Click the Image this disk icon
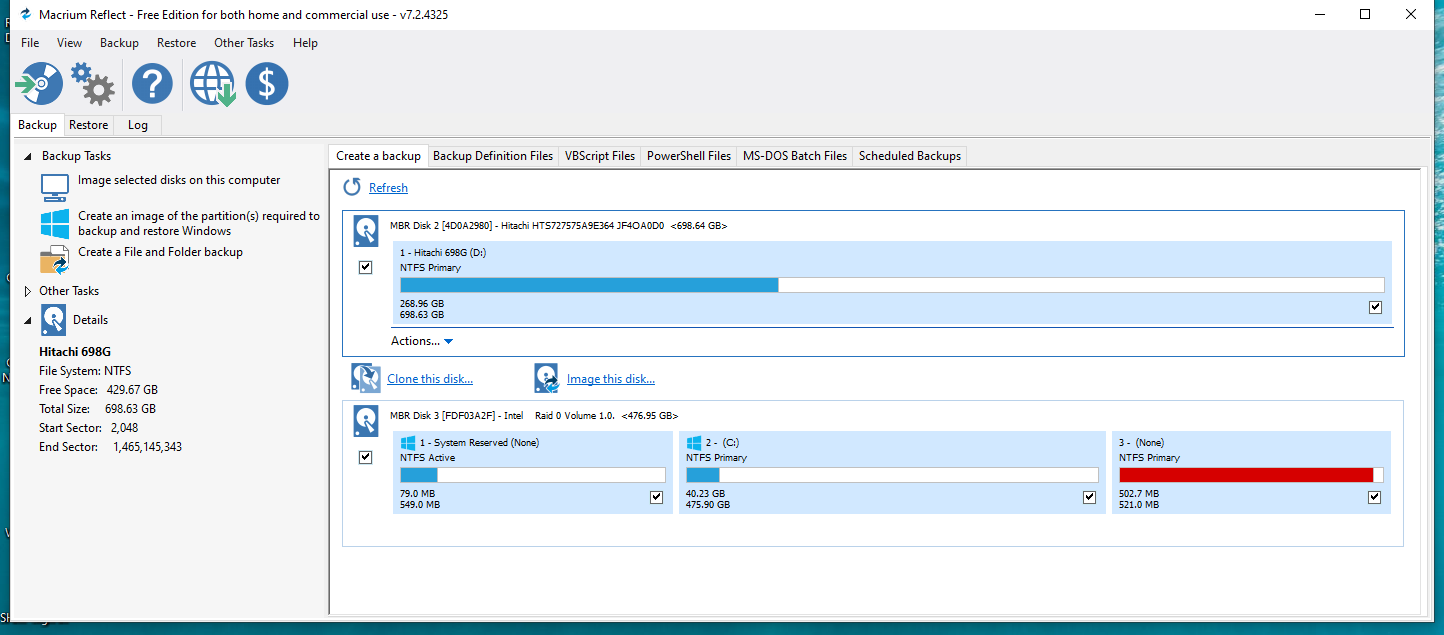Viewport: 1444px width, 635px height. [x=547, y=378]
